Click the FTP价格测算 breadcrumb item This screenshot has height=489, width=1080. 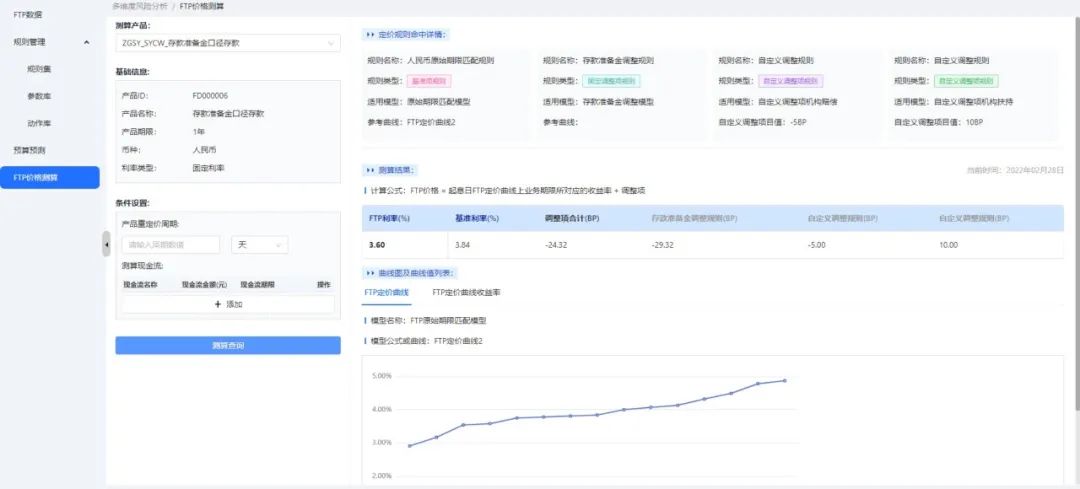(x=202, y=6)
